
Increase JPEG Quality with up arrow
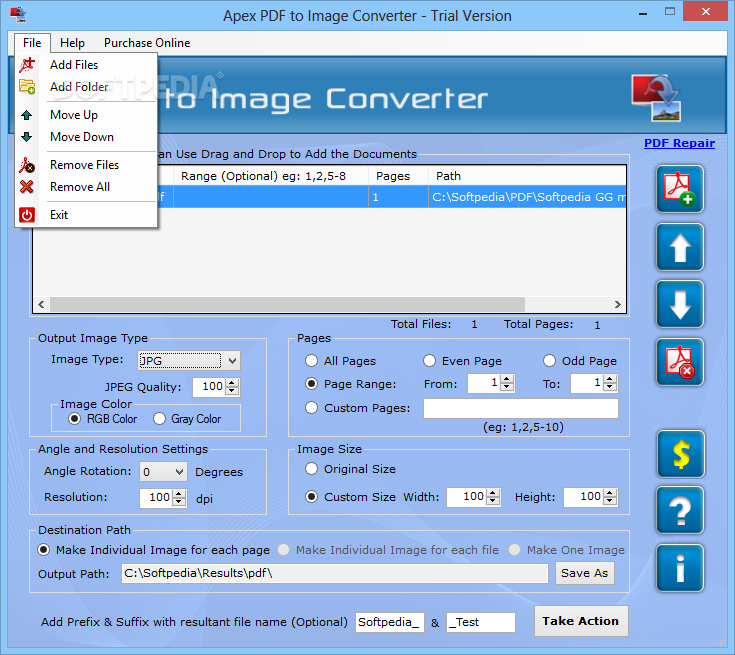[x=232, y=383]
